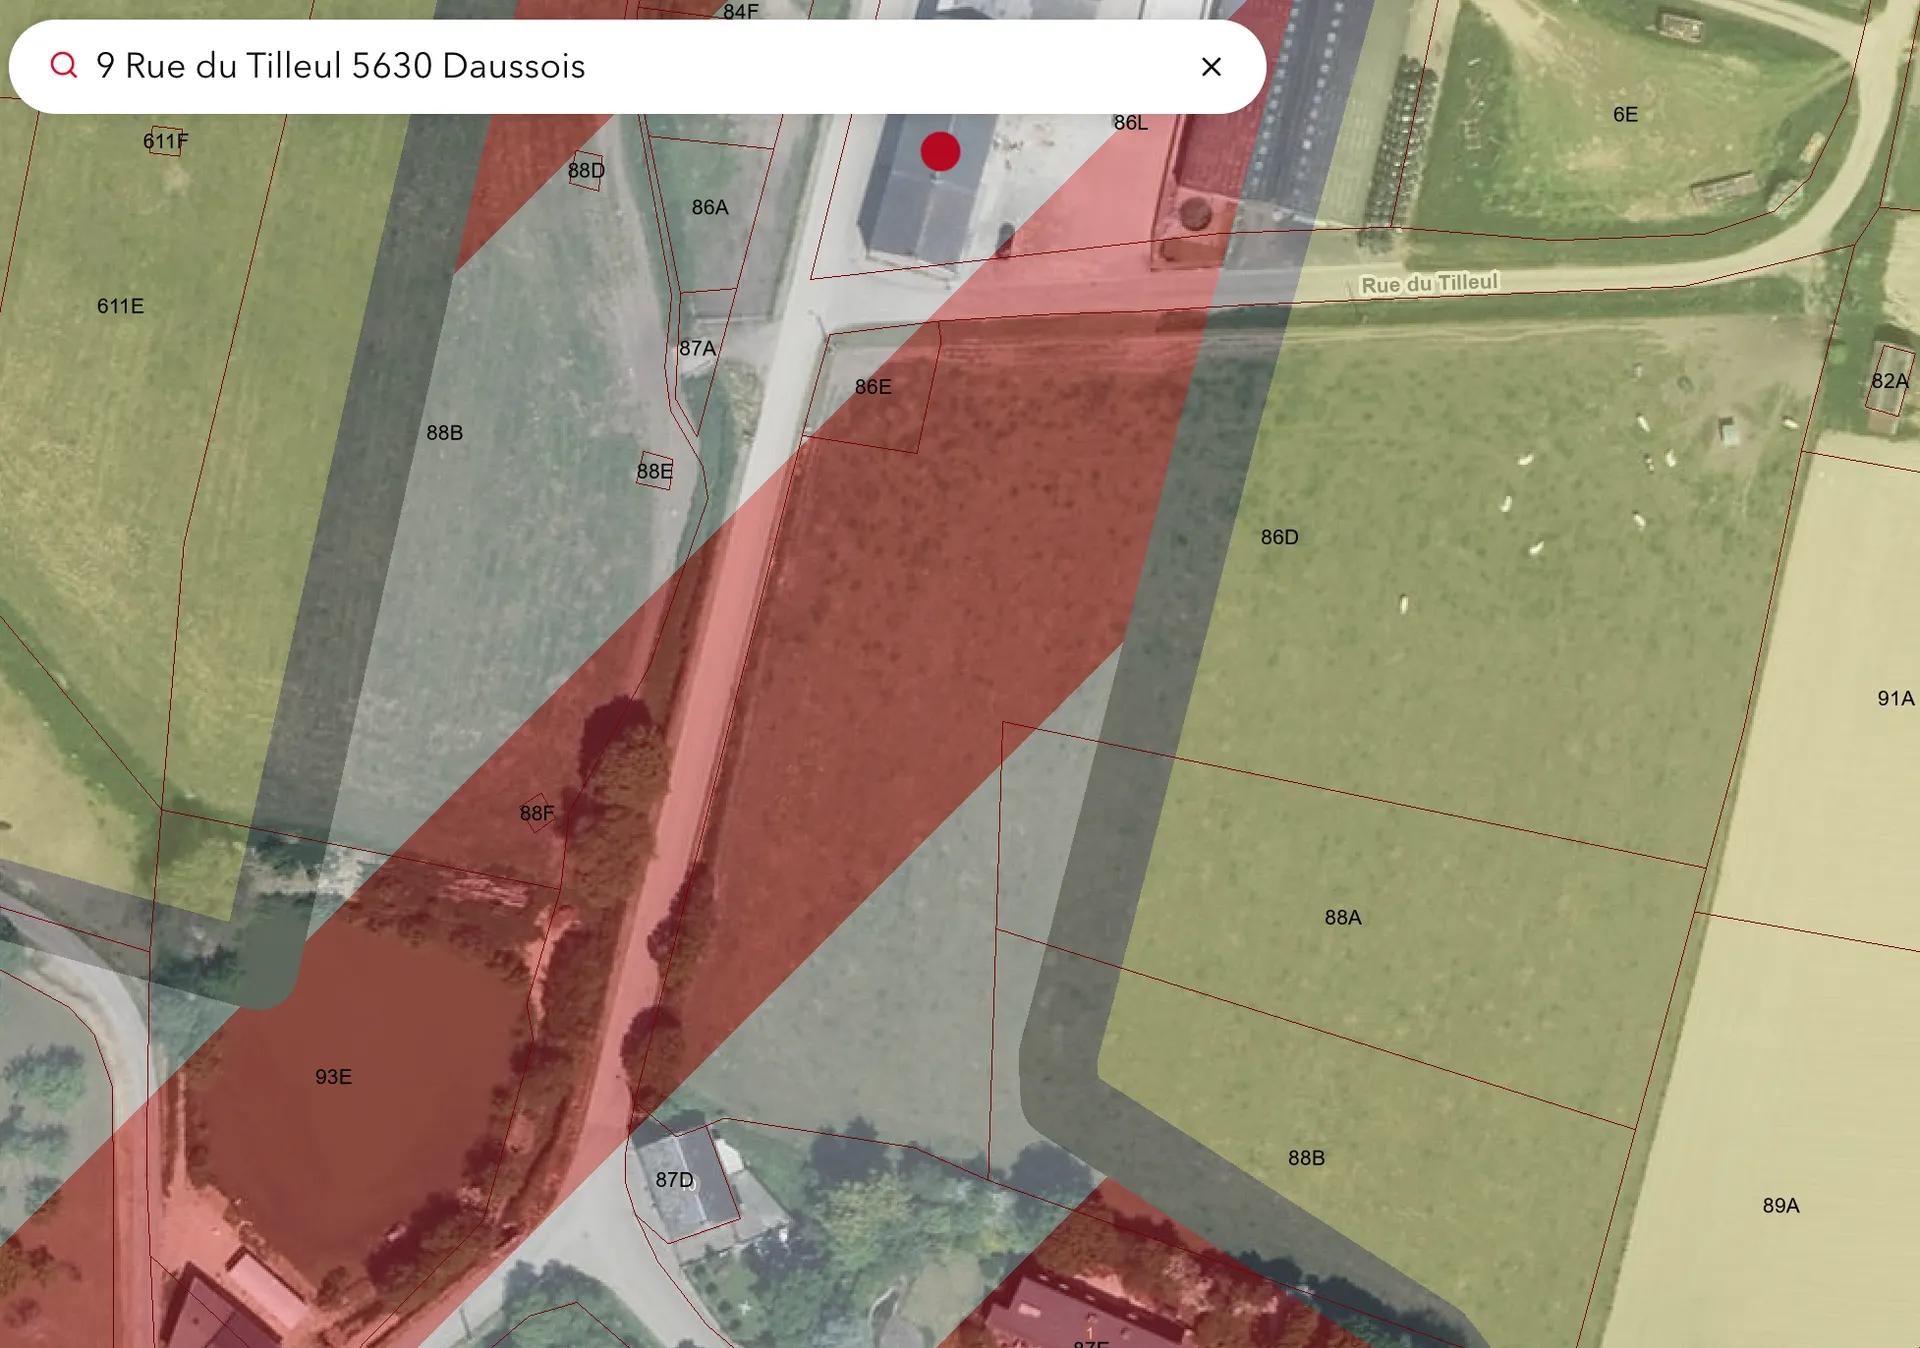
Task: Select parcel label 87A
Action: click(697, 348)
